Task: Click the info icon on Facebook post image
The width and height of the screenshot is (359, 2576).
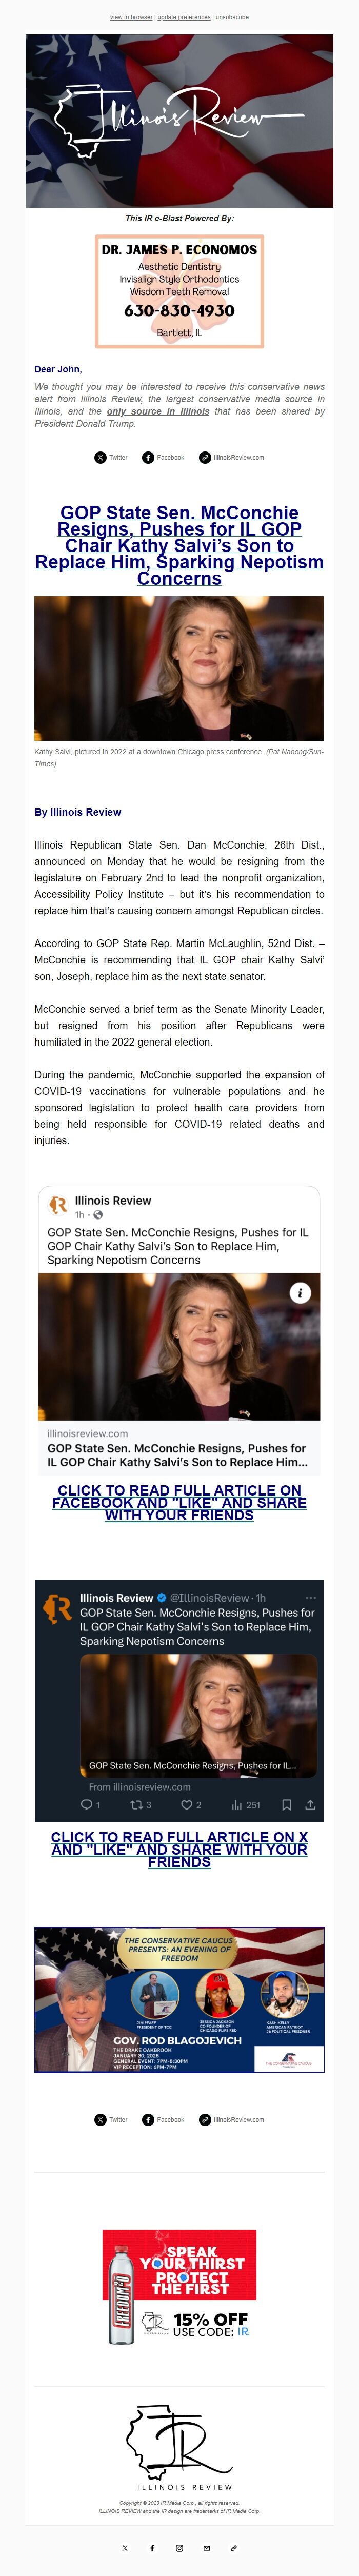Action: [x=299, y=1292]
